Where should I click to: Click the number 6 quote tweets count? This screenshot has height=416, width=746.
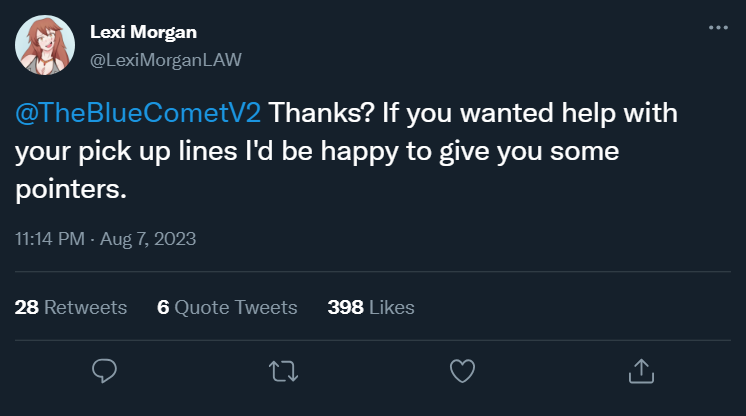(163, 307)
